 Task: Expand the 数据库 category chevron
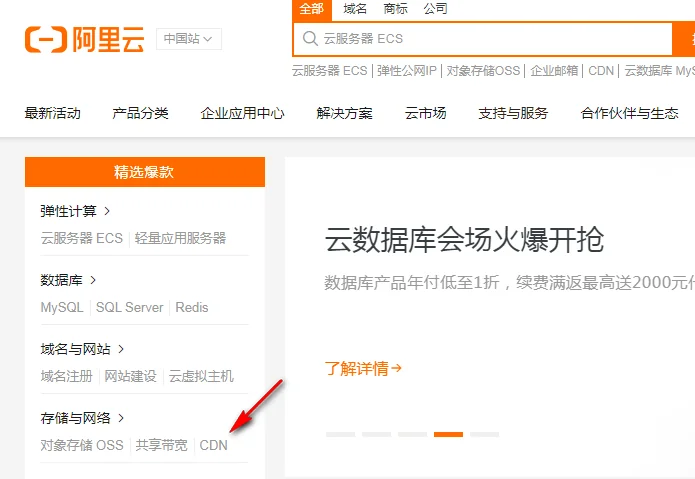coord(93,280)
